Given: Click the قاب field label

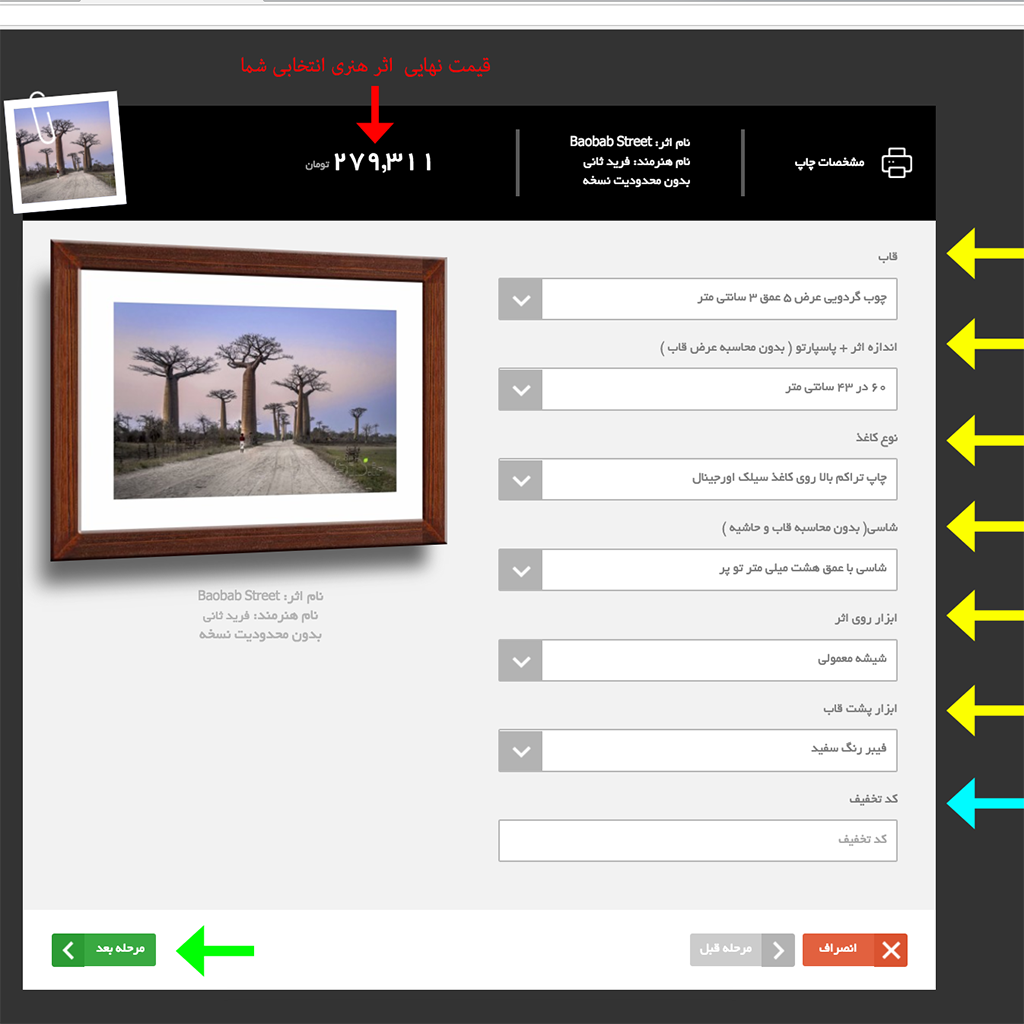Looking at the screenshot, I should [888, 257].
